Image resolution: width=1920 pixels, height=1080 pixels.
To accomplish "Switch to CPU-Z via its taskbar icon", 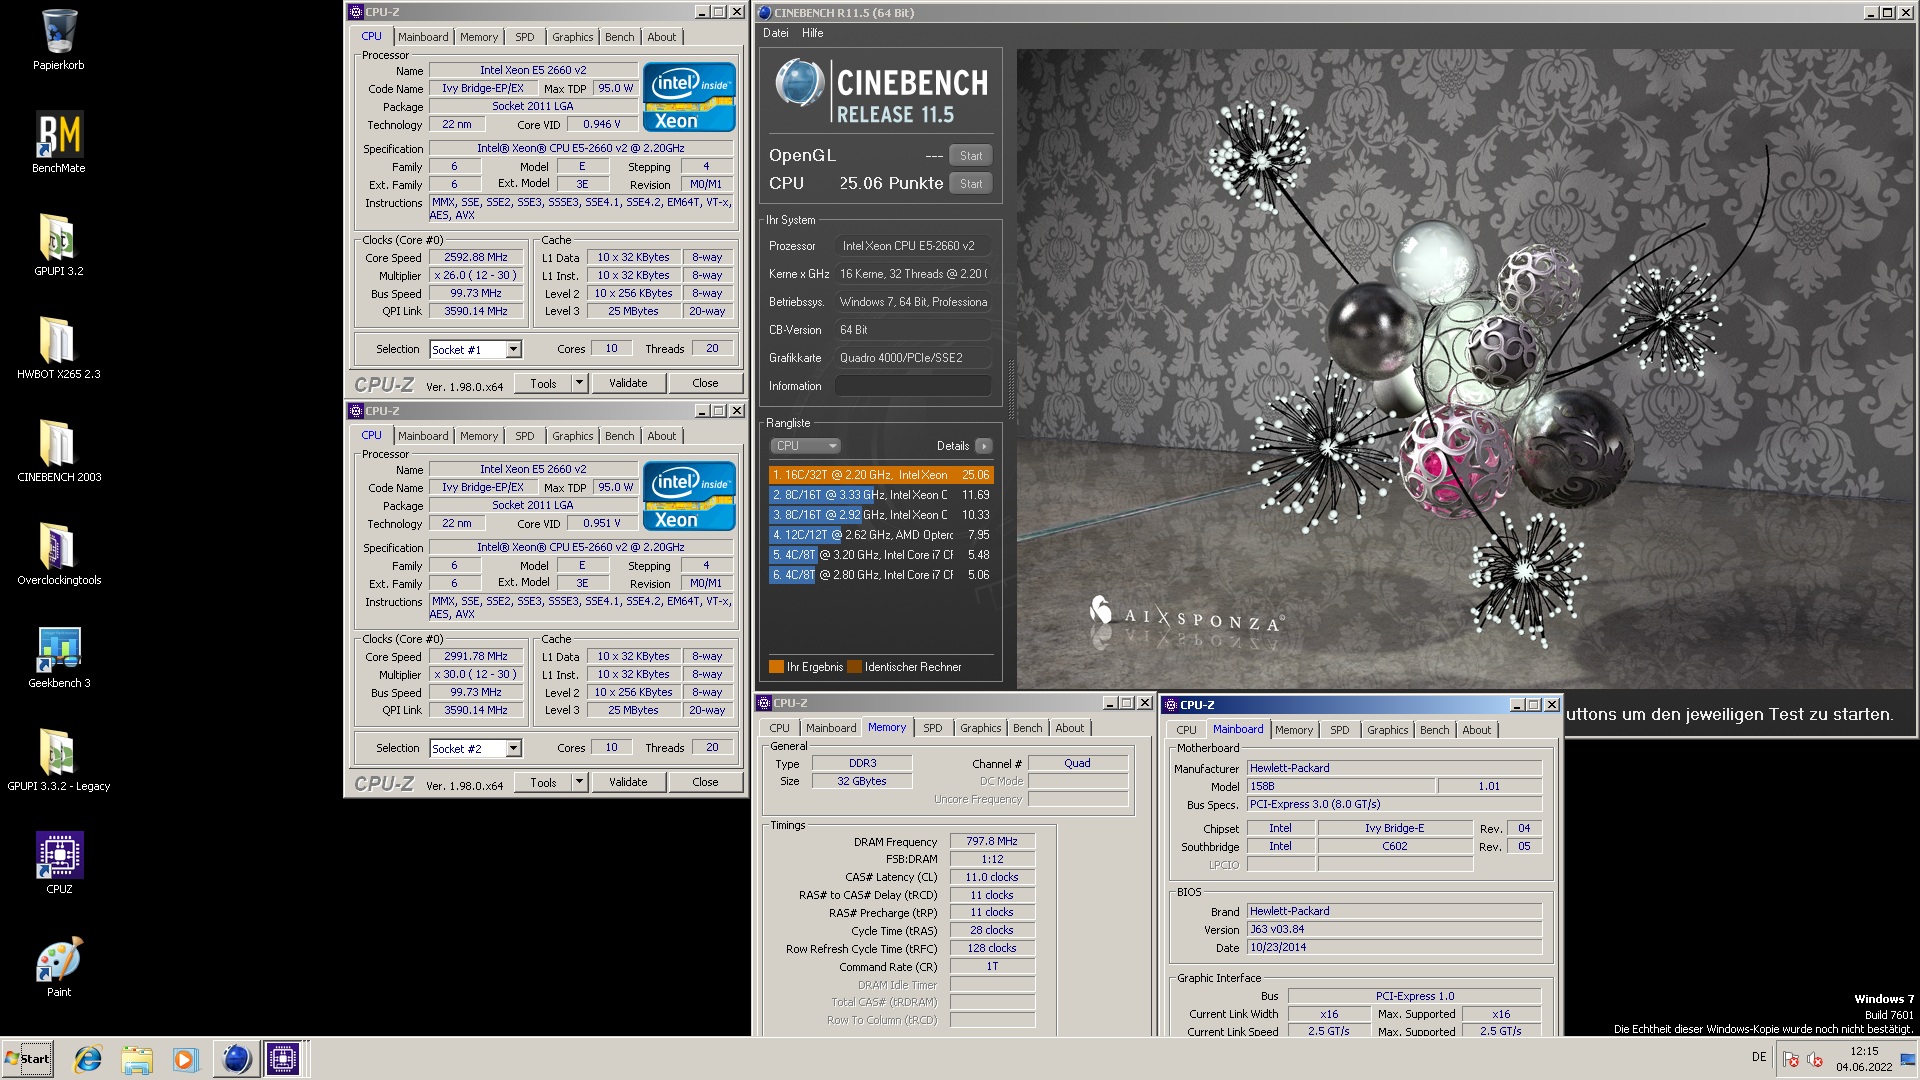I will pos(283,1059).
